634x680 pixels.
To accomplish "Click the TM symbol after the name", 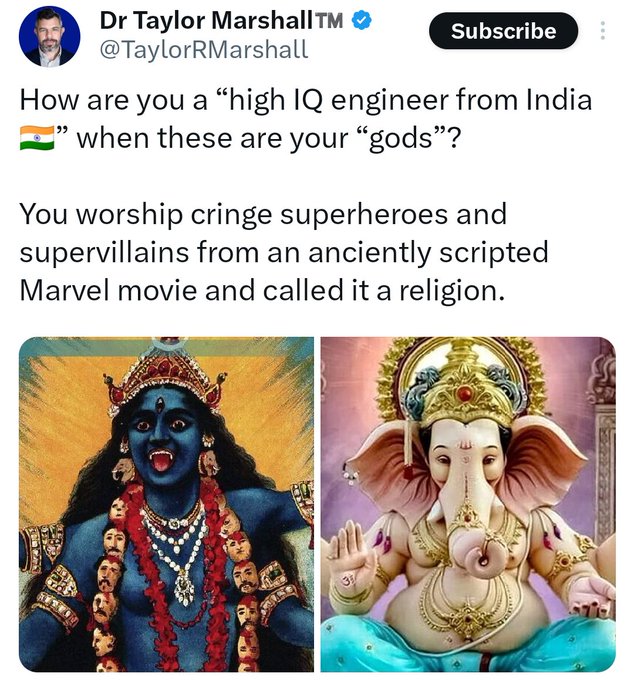I will (x=329, y=21).
